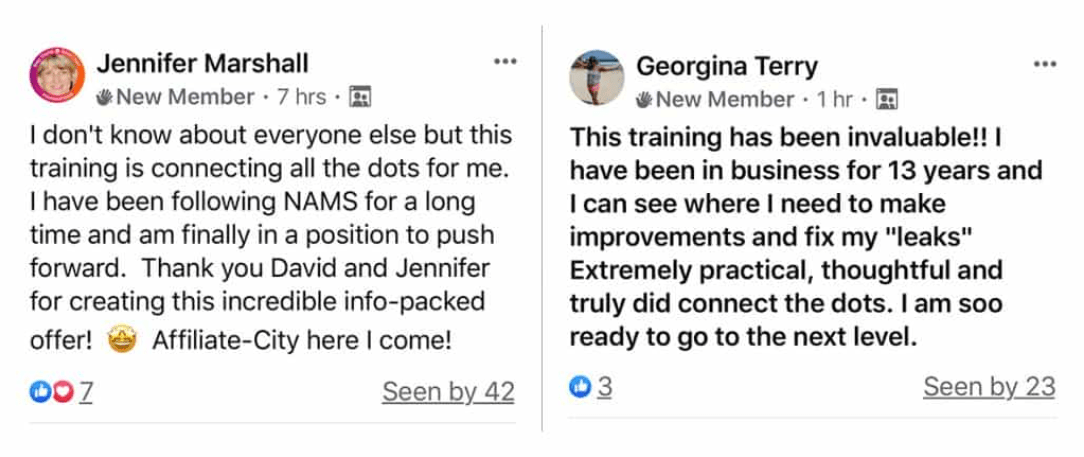The width and height of the screenshot is (1084, 457).
Task: Open the reaction count "3"
Action: (x=604, y=387)
